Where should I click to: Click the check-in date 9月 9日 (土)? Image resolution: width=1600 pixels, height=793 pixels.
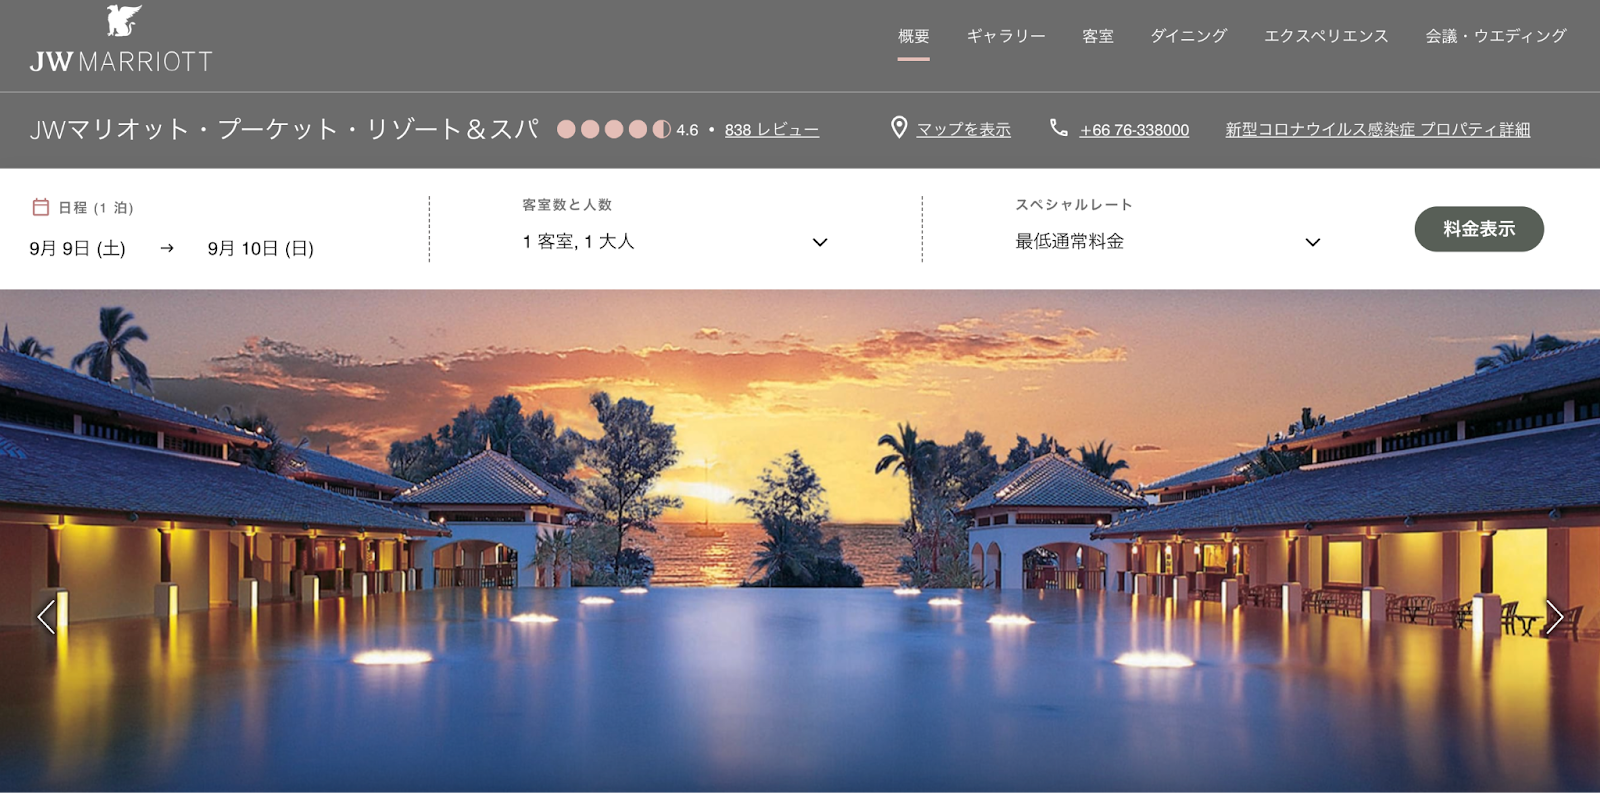(77, 248)
